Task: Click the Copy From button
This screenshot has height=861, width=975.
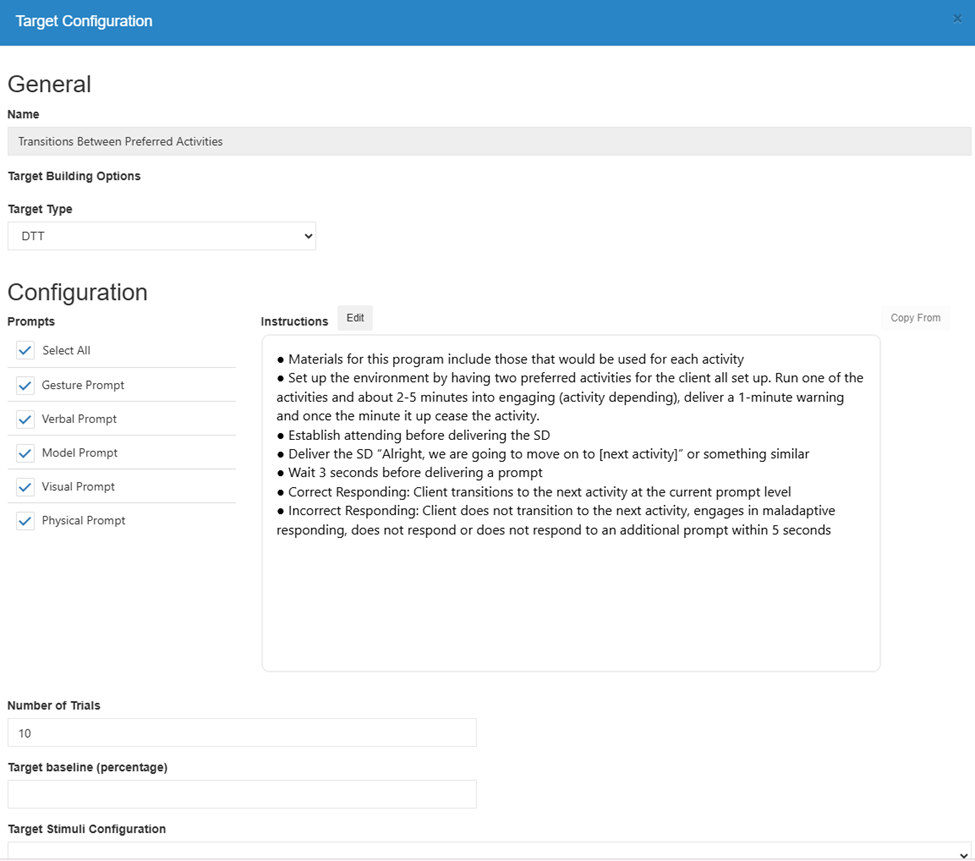Action: [915, 318]
